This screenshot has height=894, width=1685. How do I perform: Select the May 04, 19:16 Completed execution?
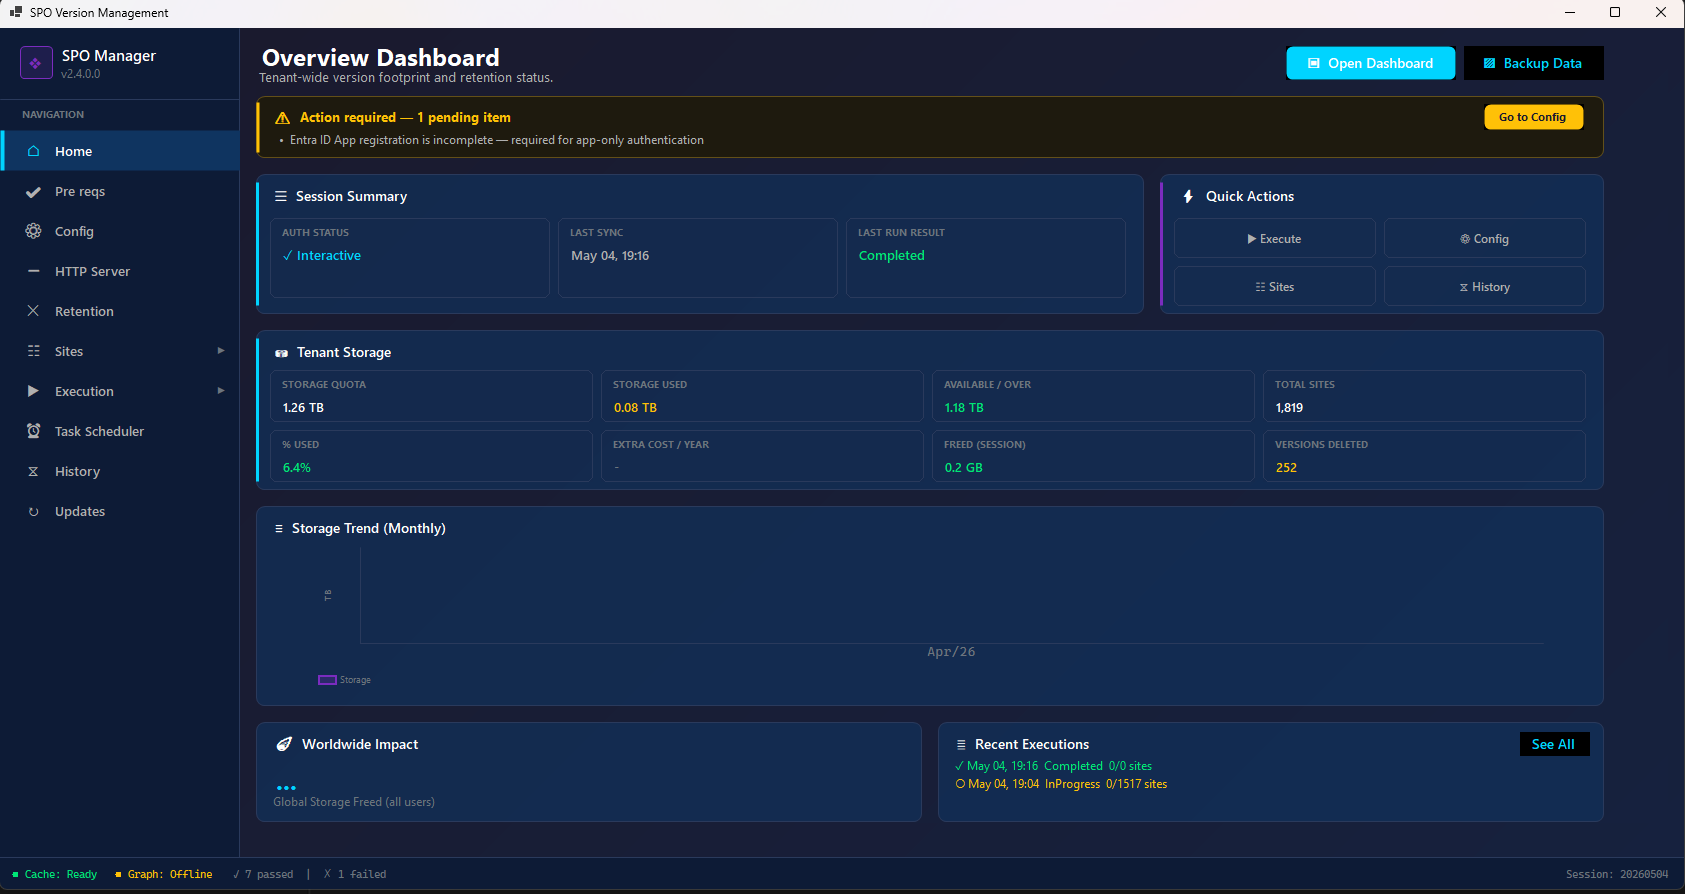pyautogui.click(x=1054, y=766)
